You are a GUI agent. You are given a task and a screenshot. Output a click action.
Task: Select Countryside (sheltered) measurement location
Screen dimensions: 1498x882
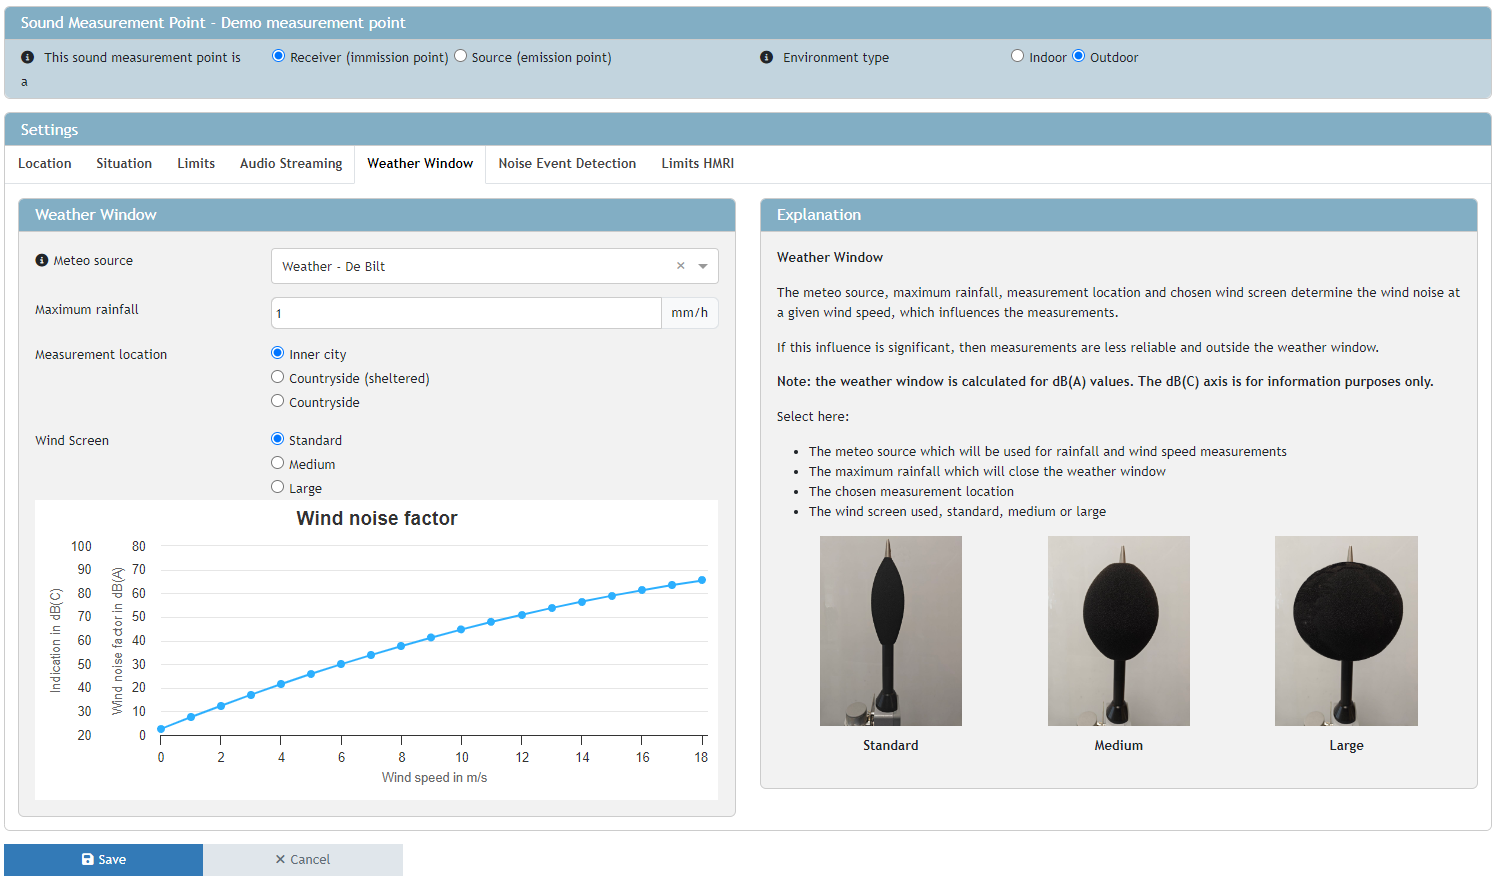(278, 378)
